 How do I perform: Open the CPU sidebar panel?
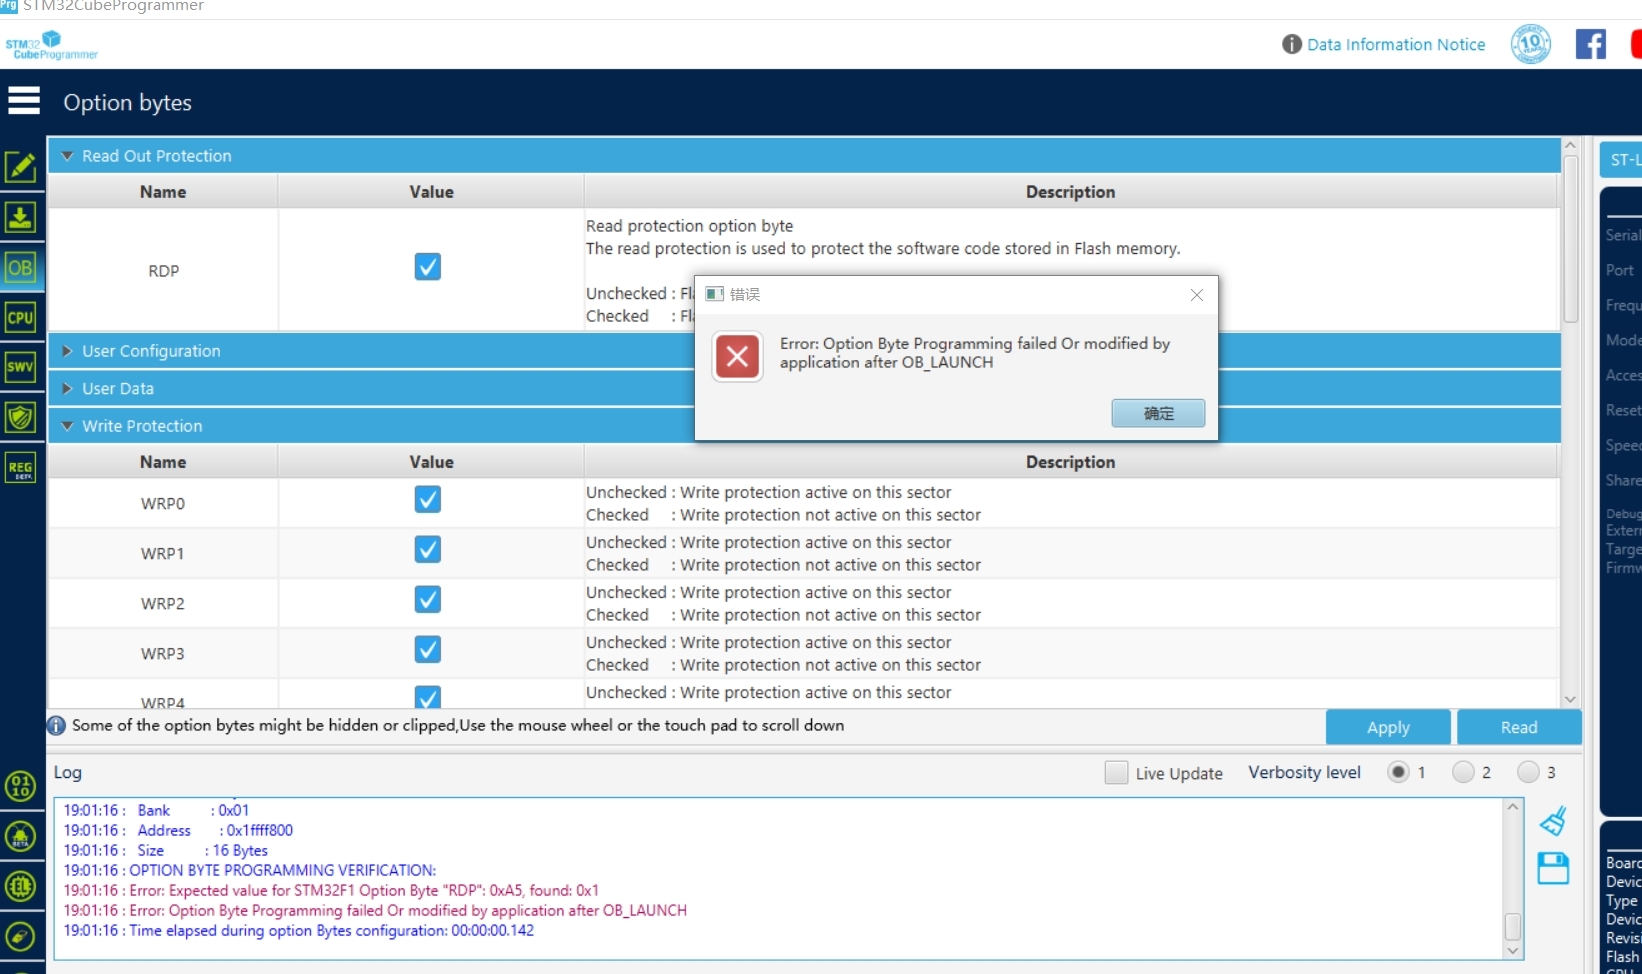coord(21,318)
